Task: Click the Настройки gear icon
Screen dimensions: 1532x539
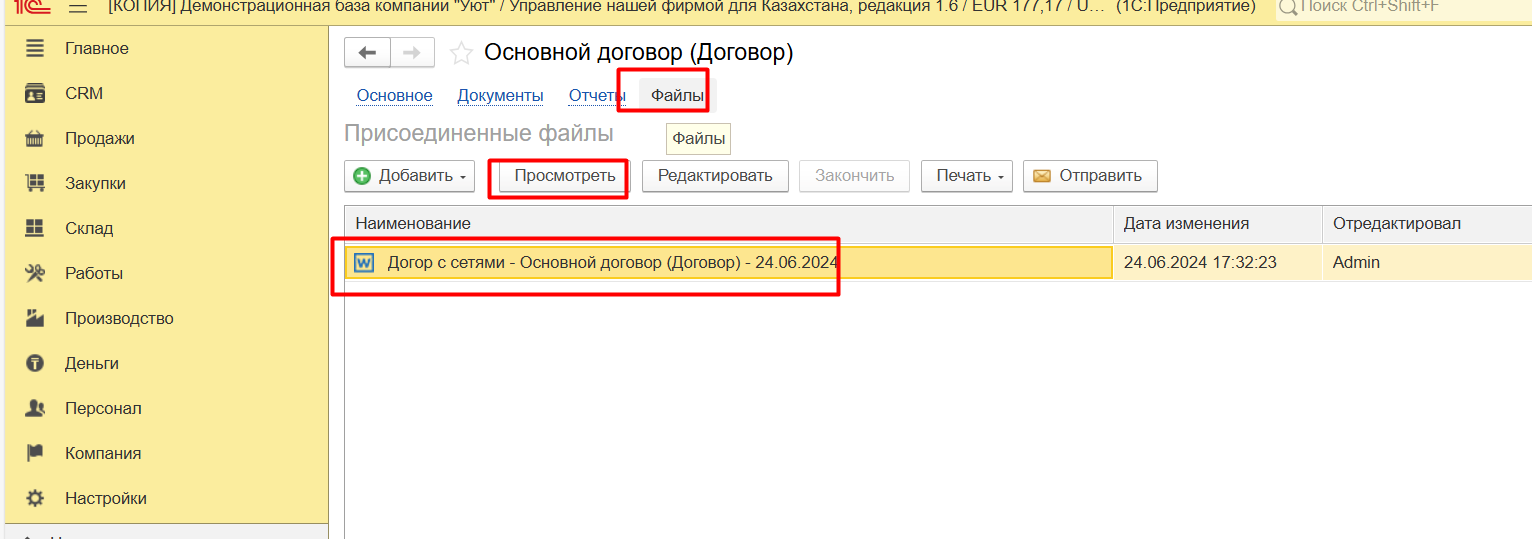Action: pyautogui.click(x=35, y=498)
